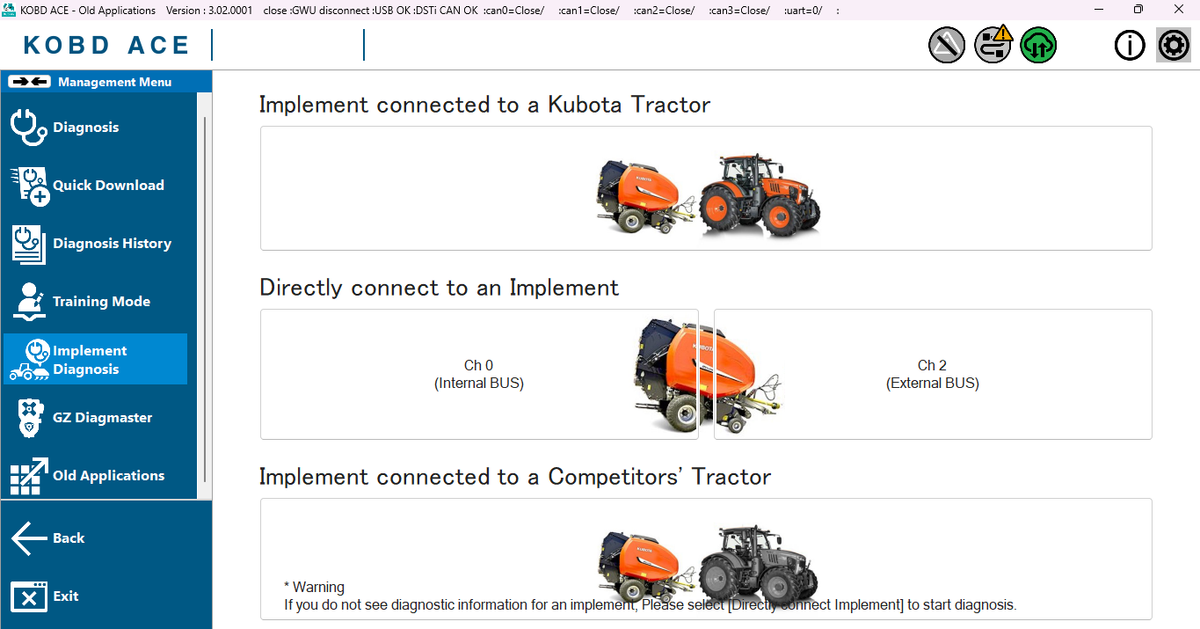The width and height of the screenshot is (1200, 629).
Task: Click the green cloud upload icon
Action: (1039, 45)
